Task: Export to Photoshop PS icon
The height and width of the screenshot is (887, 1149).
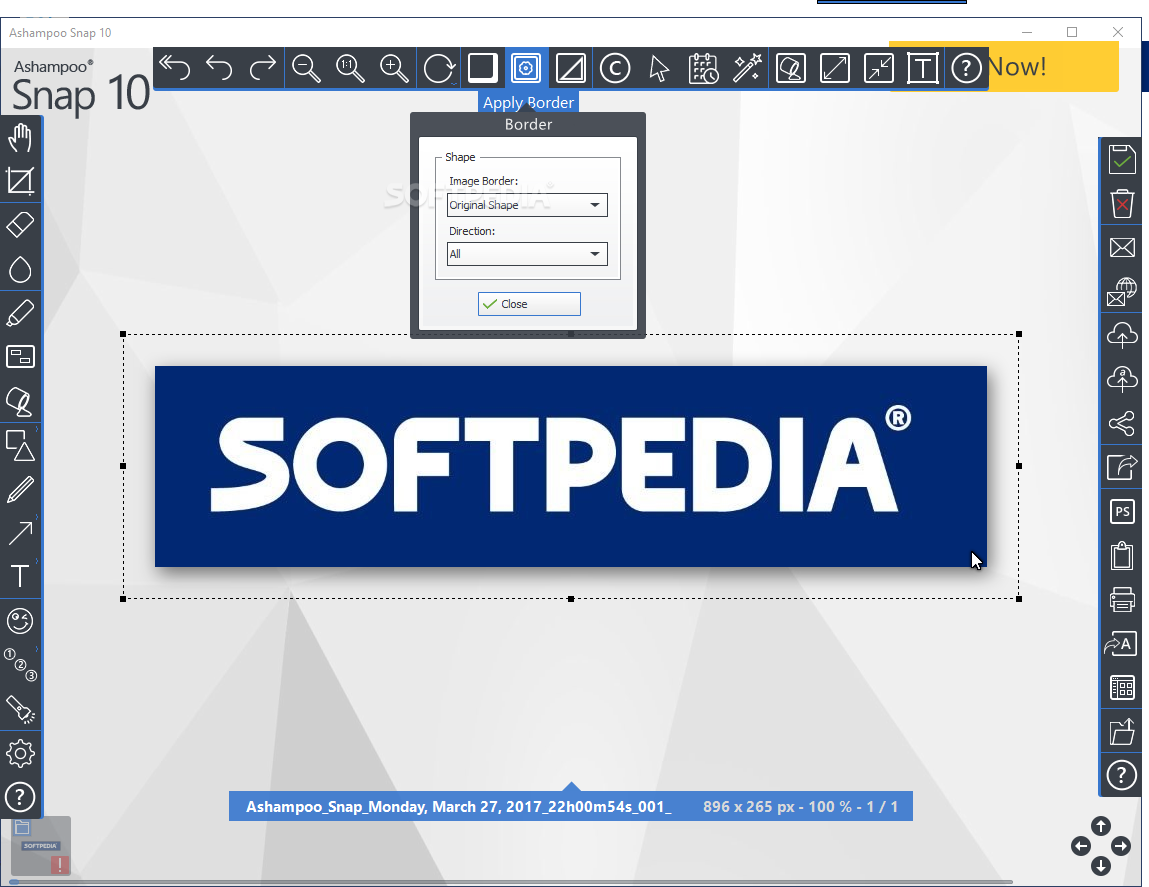Action: point(1122,511)
